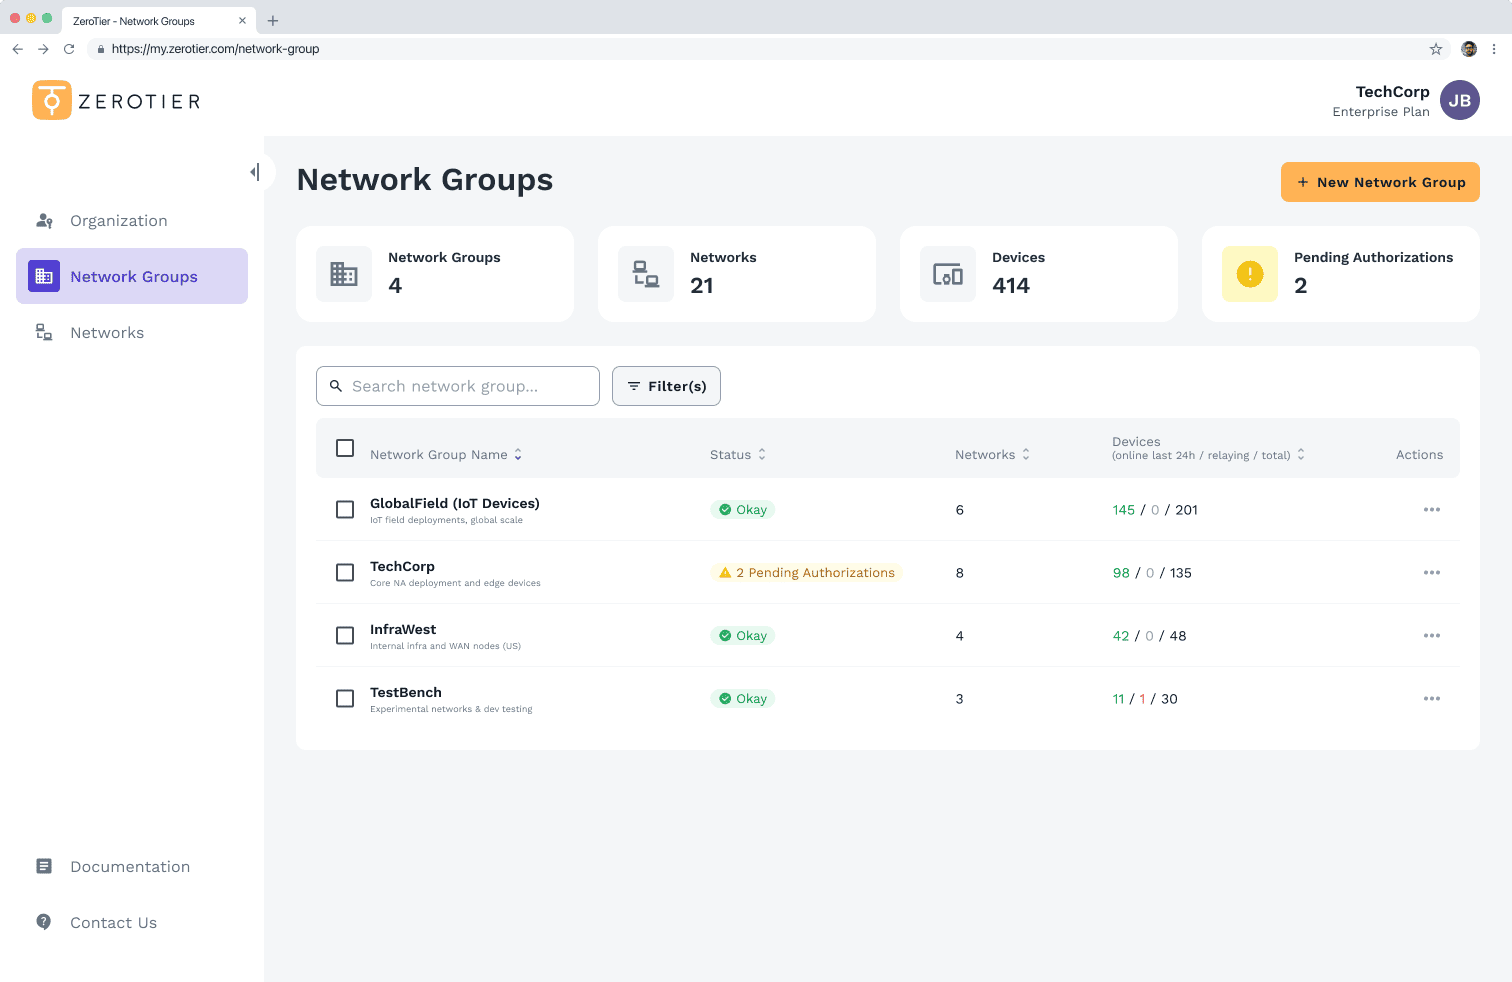Focus the Search network group field
The height and width of the screenshot is (982, 1512).
pyautogui.click(x=458, y=386)
